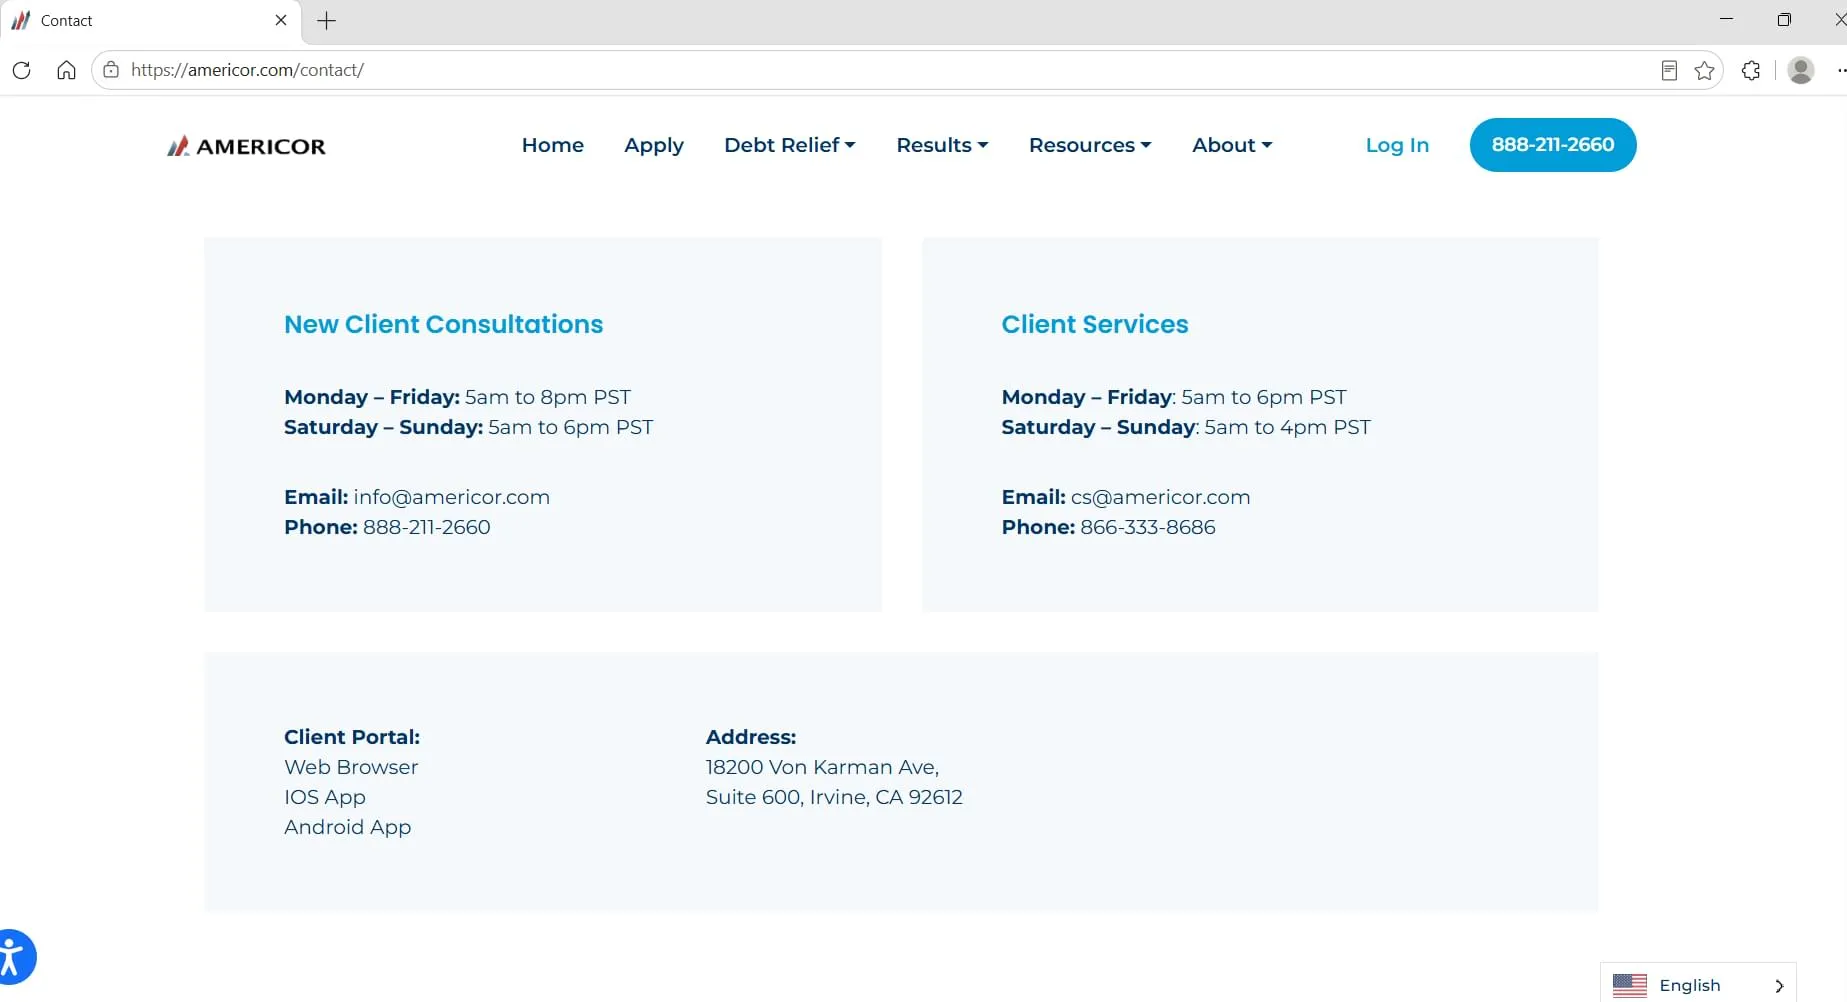1847x1002 pixels.
Task: Email cs@americor.com
Action: click(1161, 497)
